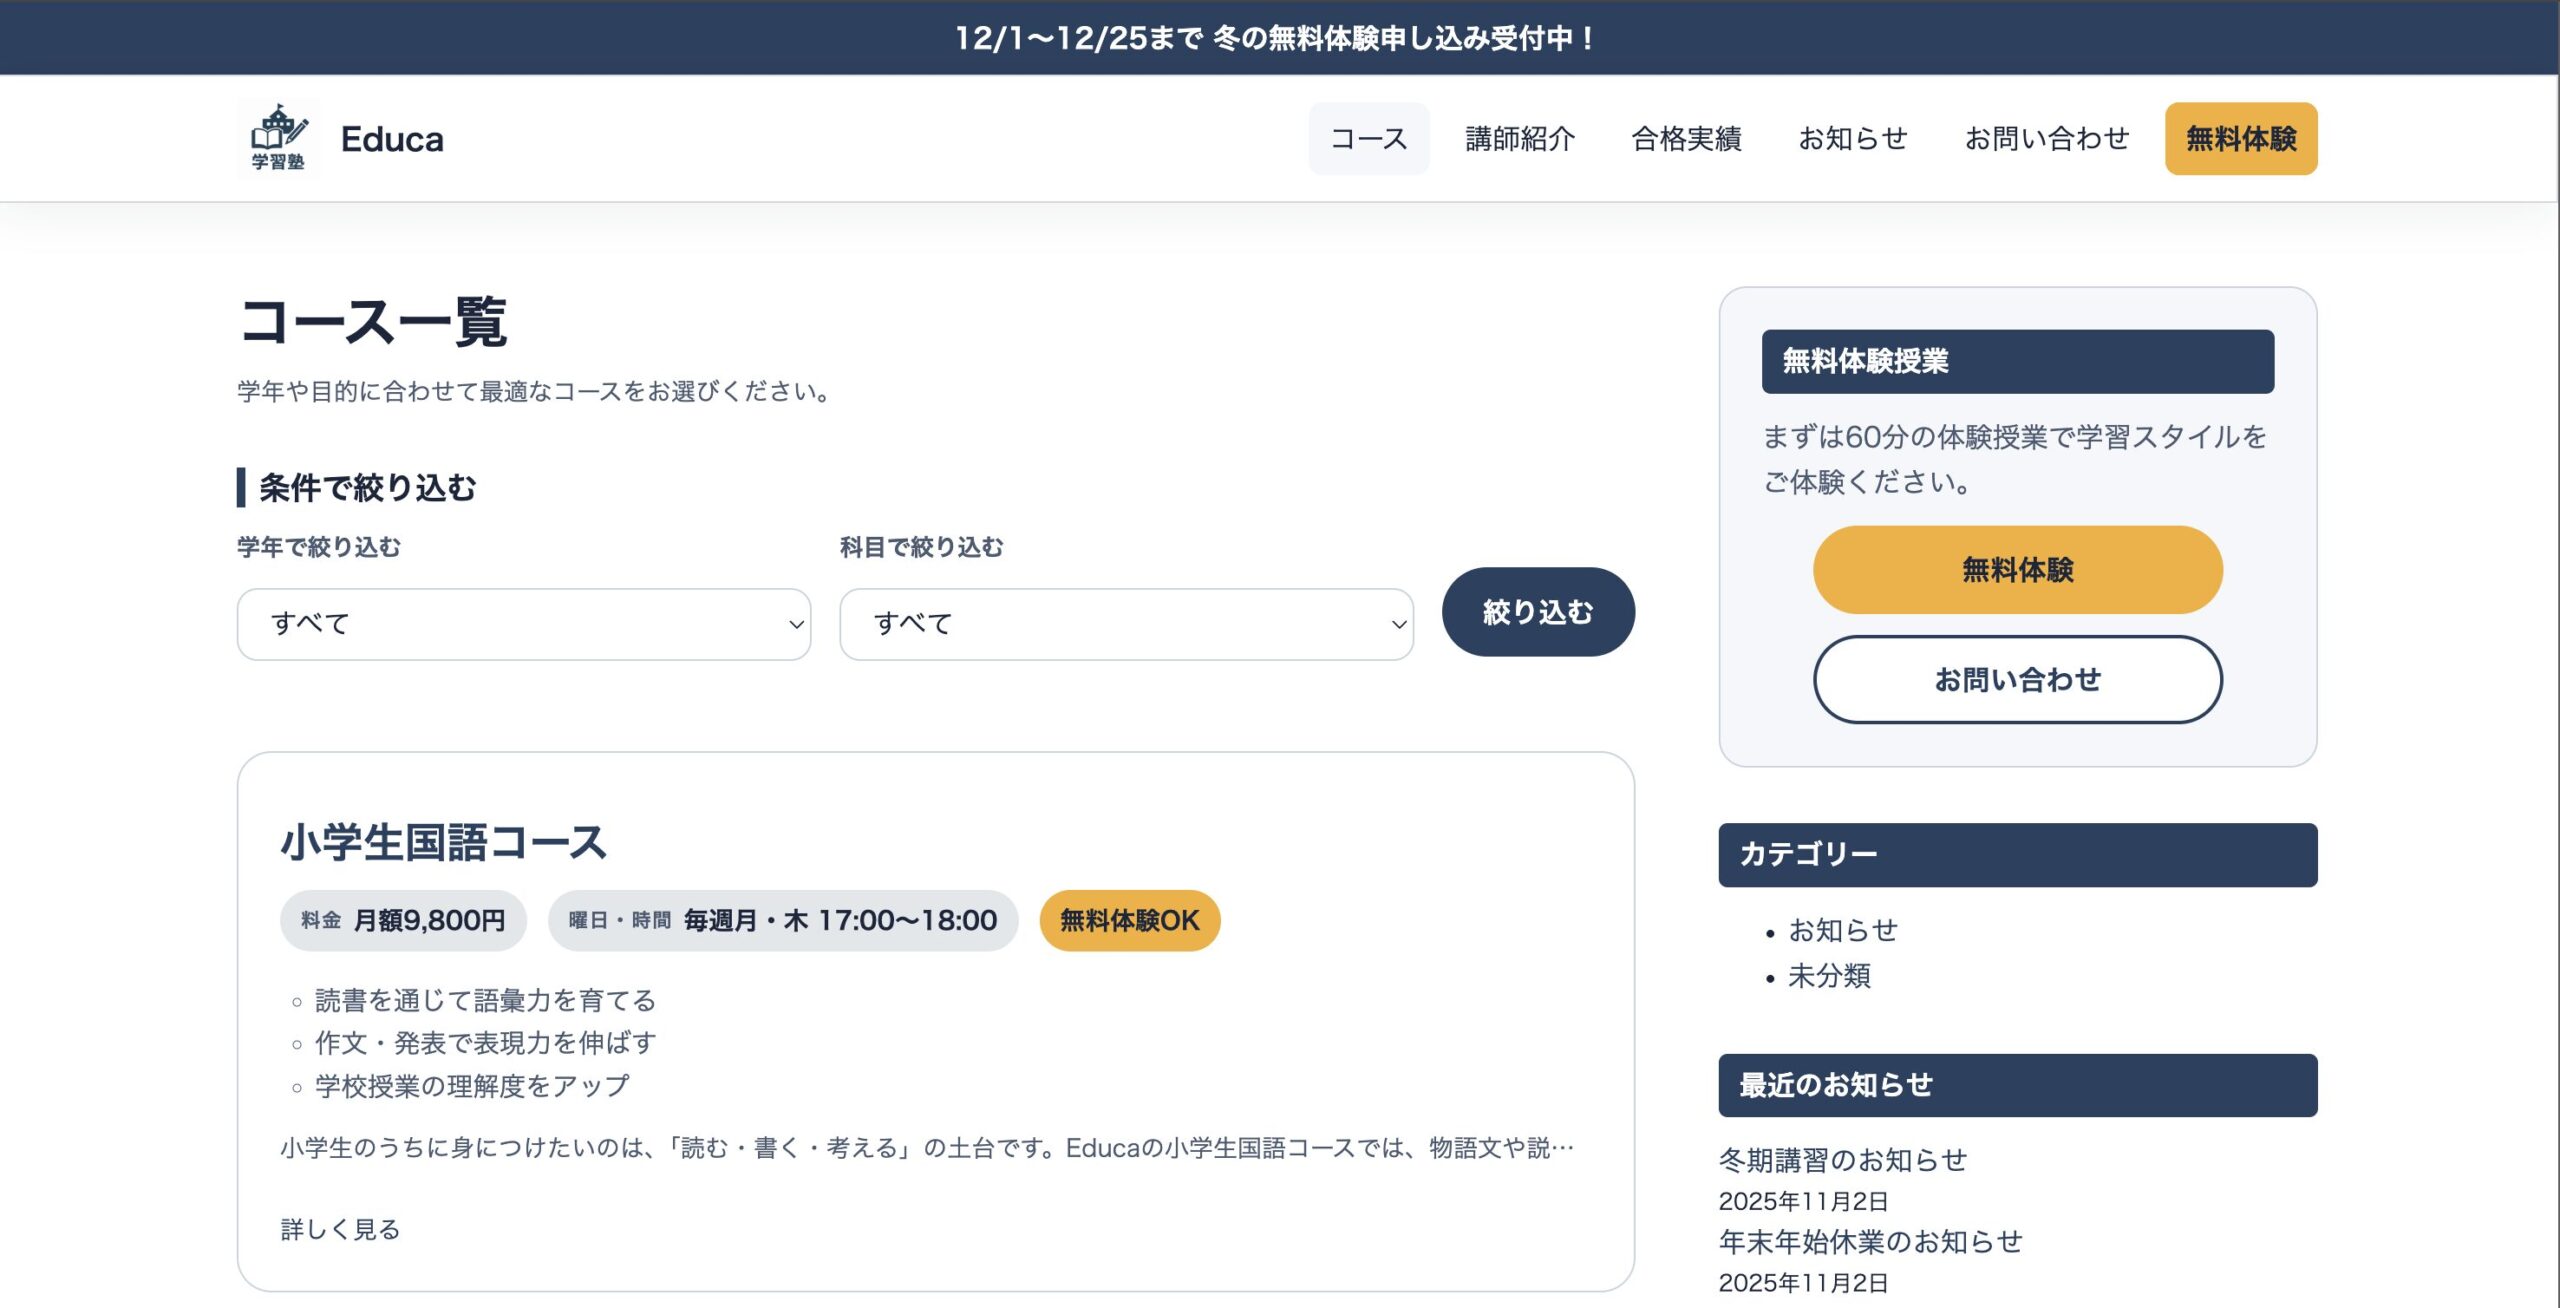Screen dimensions: 2560x1308
Task: Open the お知らせ category link
Action: [x=1842, y=930]
